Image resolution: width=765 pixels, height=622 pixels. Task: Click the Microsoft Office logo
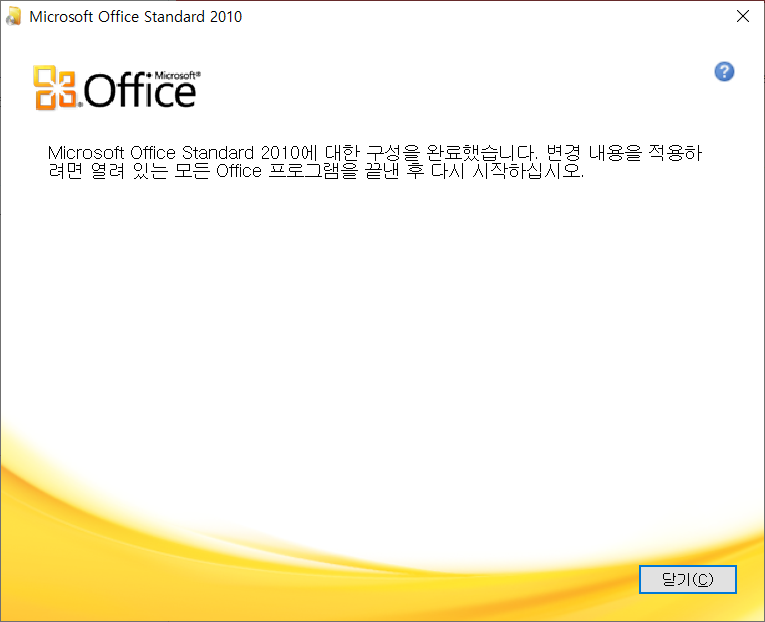click(x=117, y=88)
